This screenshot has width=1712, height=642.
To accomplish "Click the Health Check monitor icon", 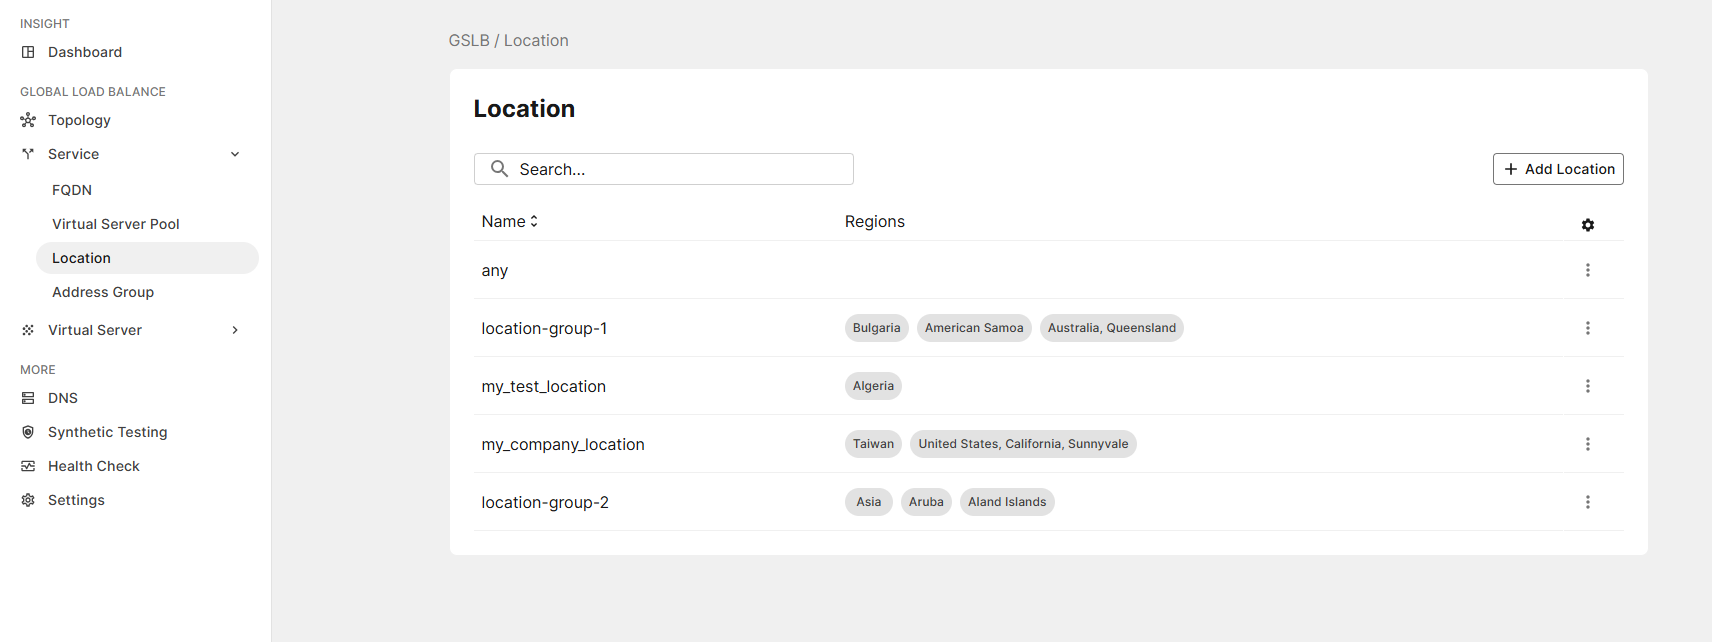I will point(28,466).
